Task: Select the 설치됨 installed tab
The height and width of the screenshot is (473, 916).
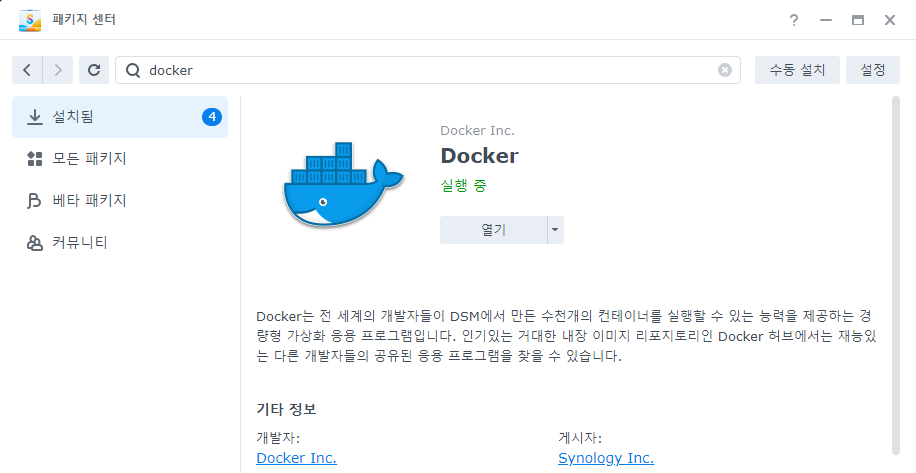Action: pyautogui.click(x=120, y=117)
